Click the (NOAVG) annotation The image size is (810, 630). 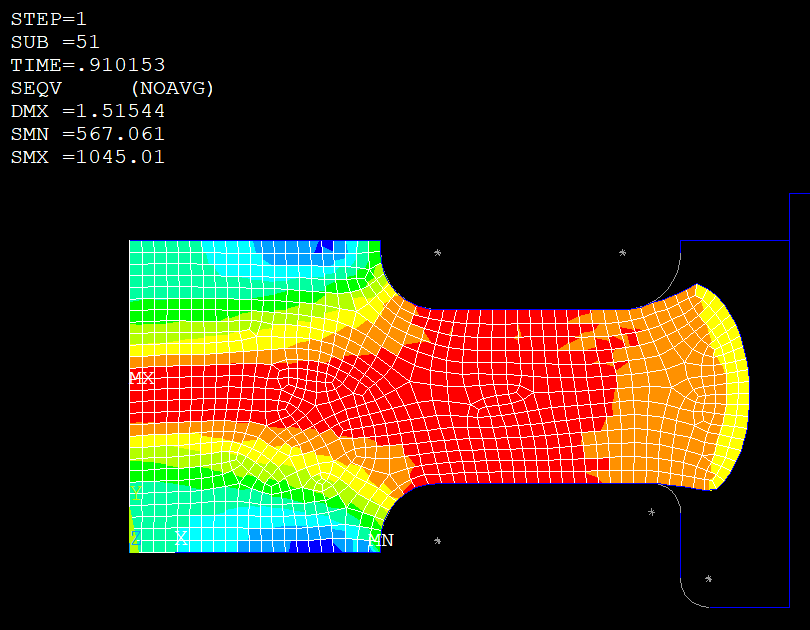[x=172, y=88]
